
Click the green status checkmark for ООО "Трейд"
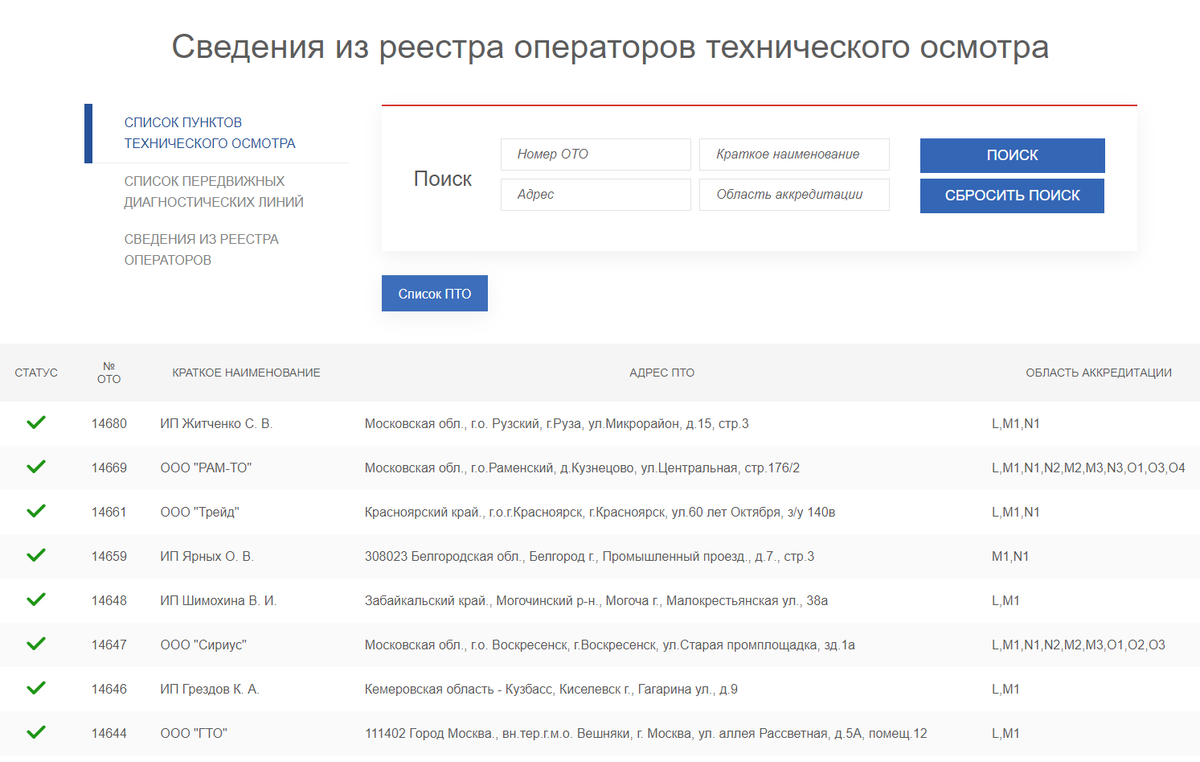point(36,511)
